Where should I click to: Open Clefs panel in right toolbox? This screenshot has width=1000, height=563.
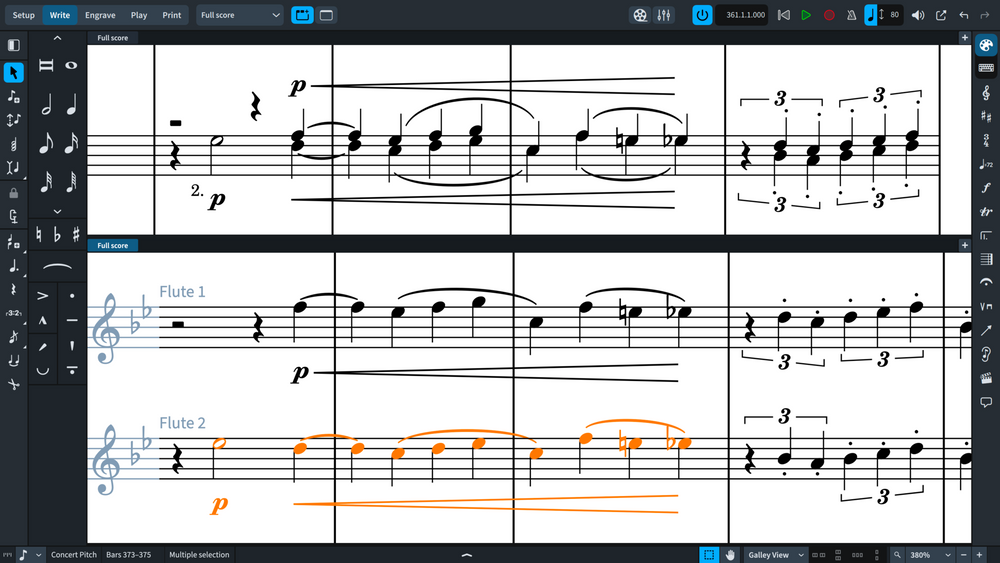click(986, 93)
